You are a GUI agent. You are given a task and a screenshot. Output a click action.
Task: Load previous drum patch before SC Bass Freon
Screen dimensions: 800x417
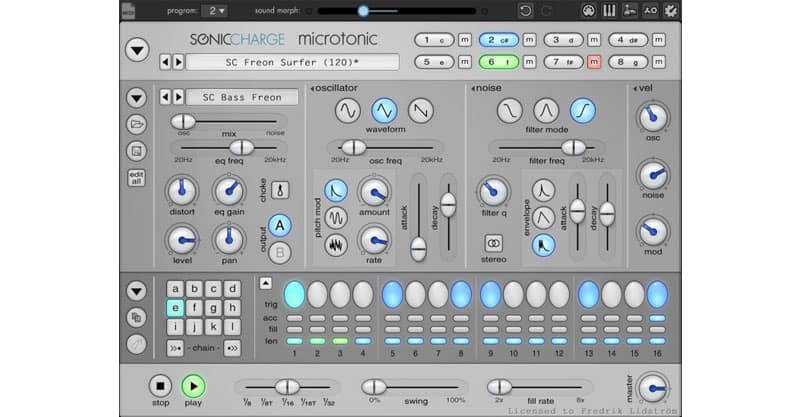click(165, 97)
